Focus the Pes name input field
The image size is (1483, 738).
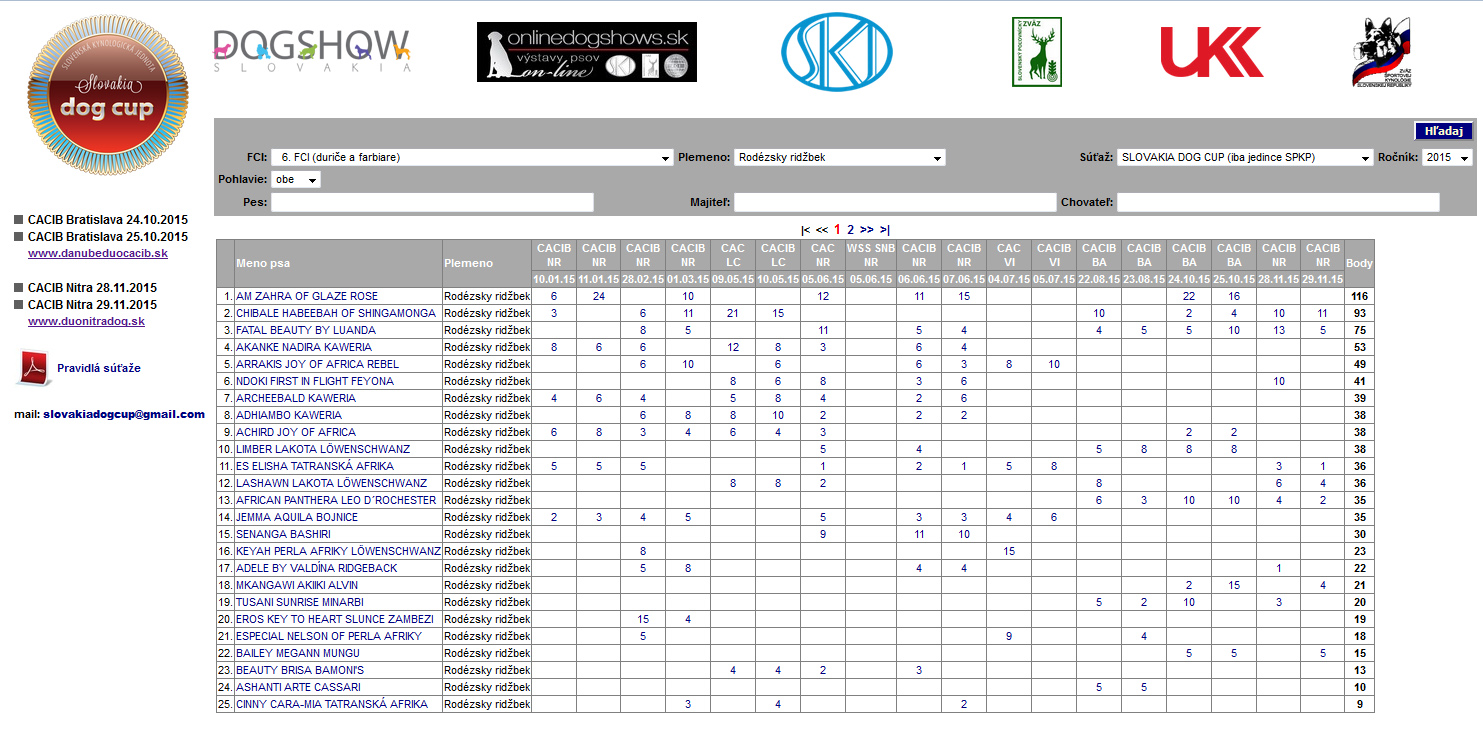(x=432, y=202)
